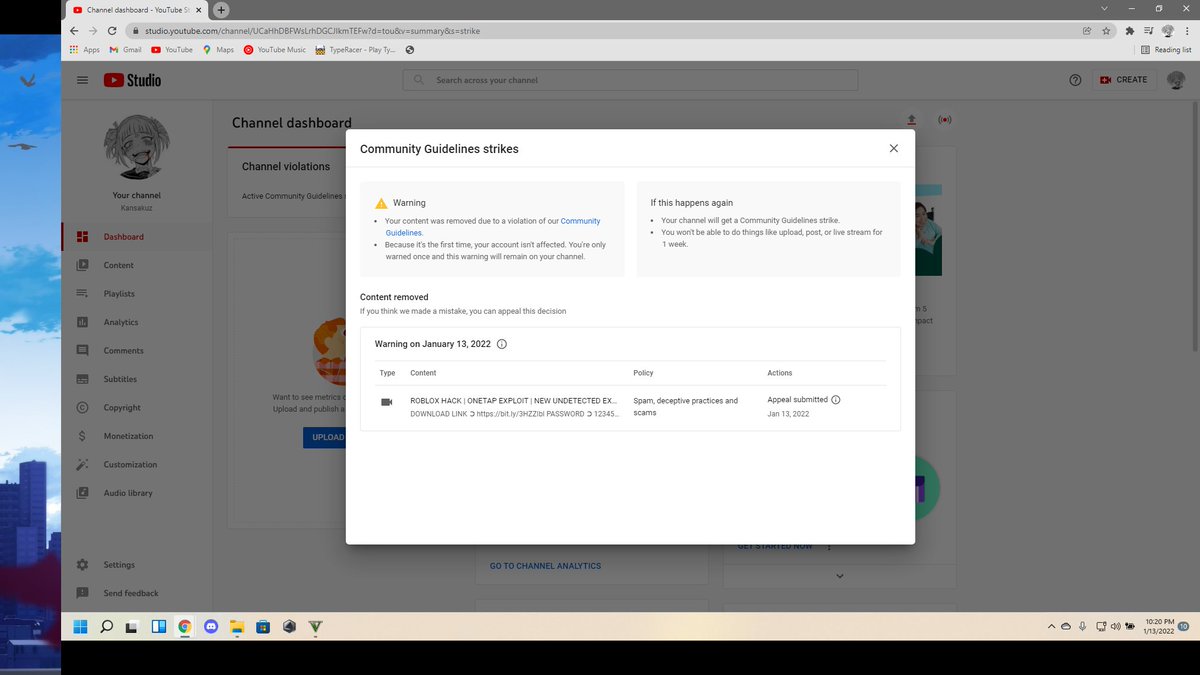Open Monetization in the sidebar

tap(137, 436)
